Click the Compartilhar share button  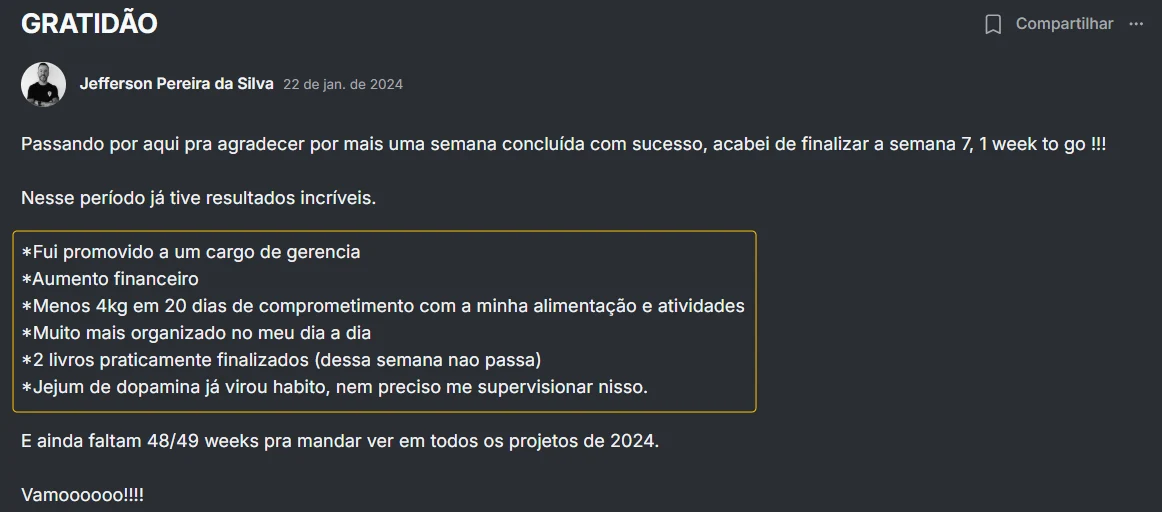[1064, 24]
